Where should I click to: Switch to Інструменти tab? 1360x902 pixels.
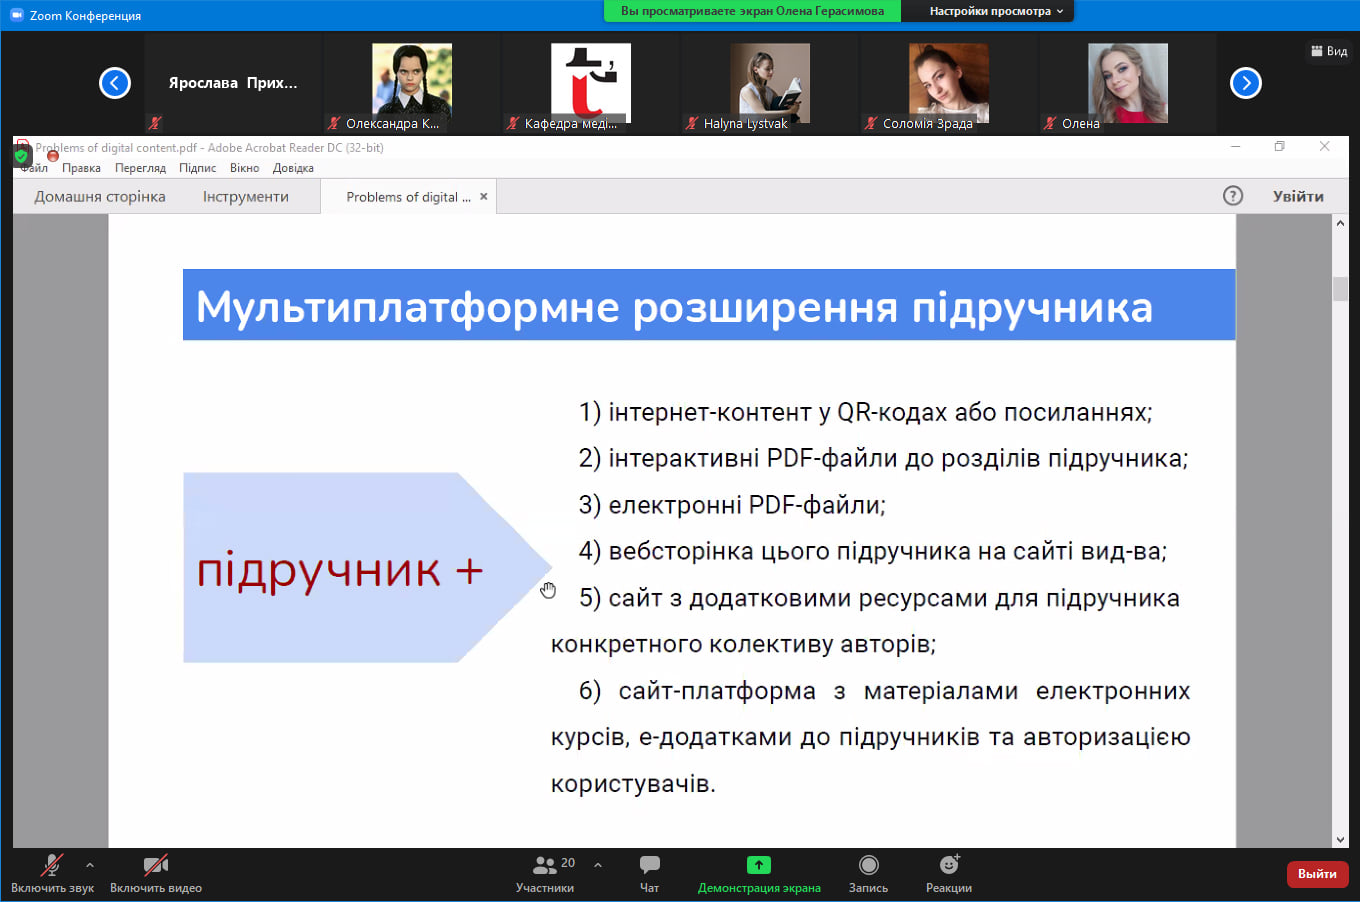tap(246, 197)
